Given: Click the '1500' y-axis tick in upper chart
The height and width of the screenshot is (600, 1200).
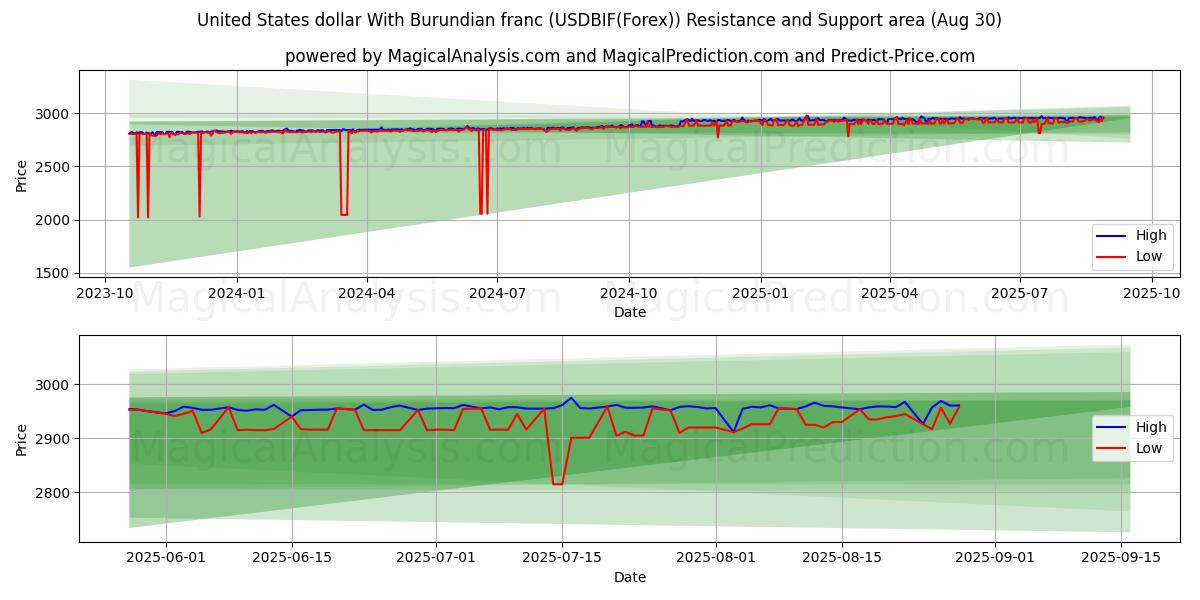Looking at the screenshot, I should pos(54,273).
